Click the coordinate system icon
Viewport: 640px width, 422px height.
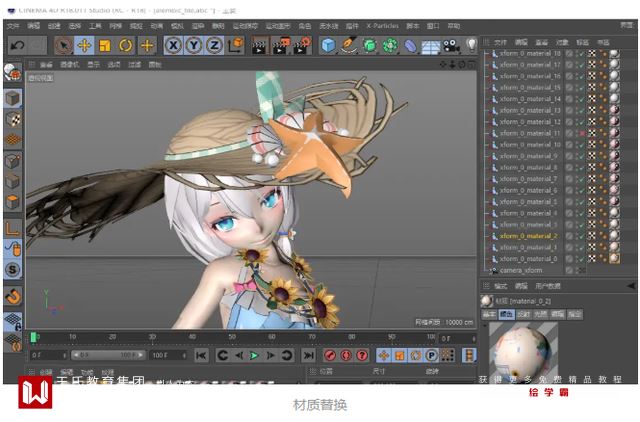pos(236,45)
